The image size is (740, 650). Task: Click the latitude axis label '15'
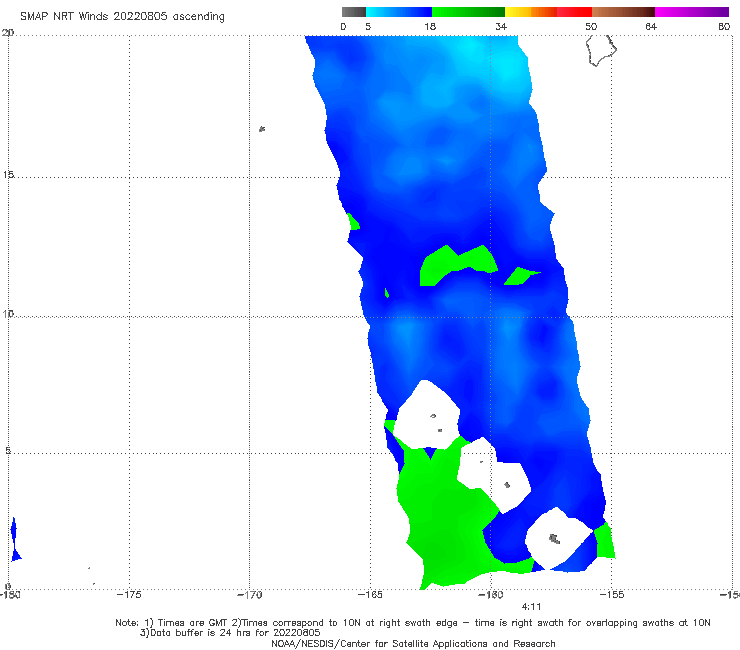point(8,175)
